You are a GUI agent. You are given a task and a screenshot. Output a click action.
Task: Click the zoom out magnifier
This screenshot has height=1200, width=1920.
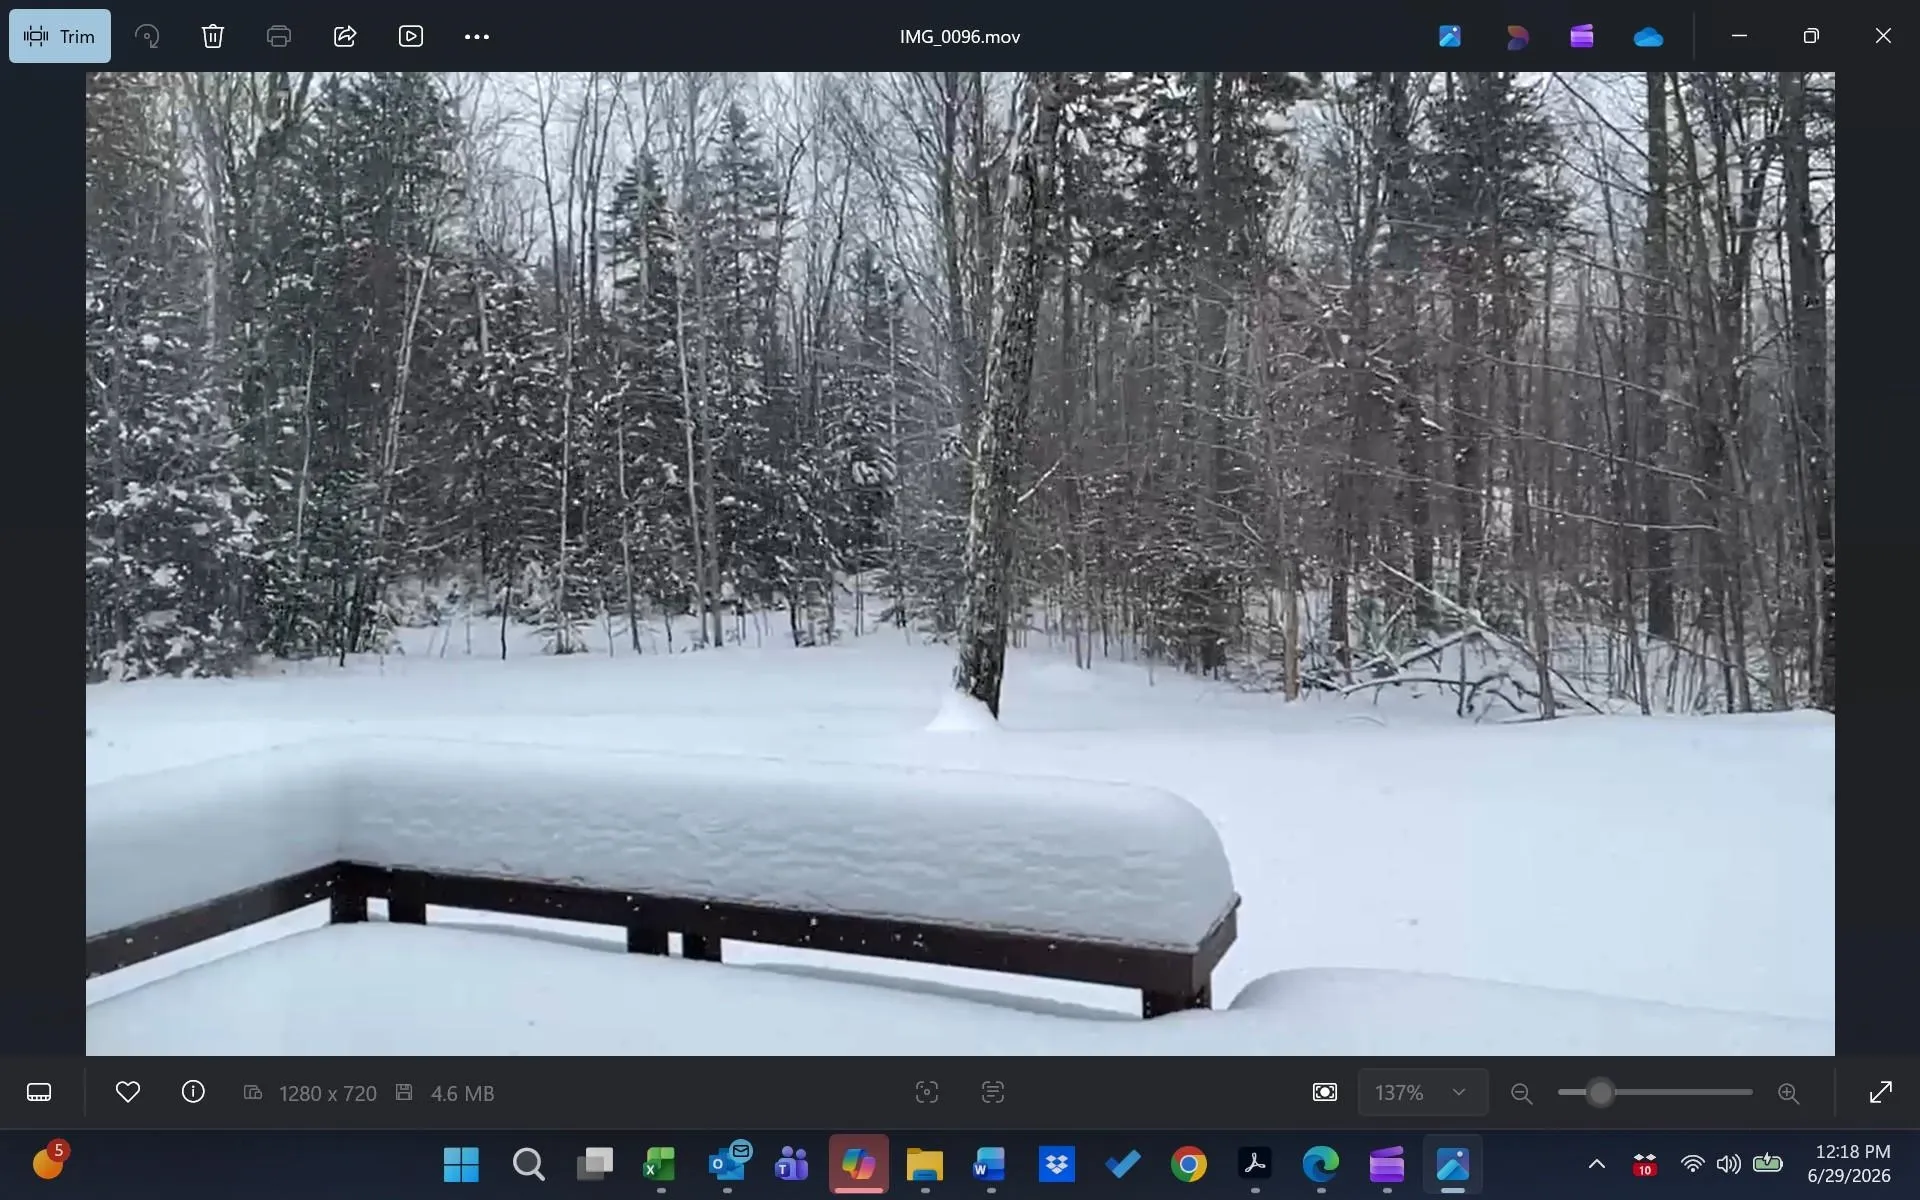(x=1522, y=1093)
